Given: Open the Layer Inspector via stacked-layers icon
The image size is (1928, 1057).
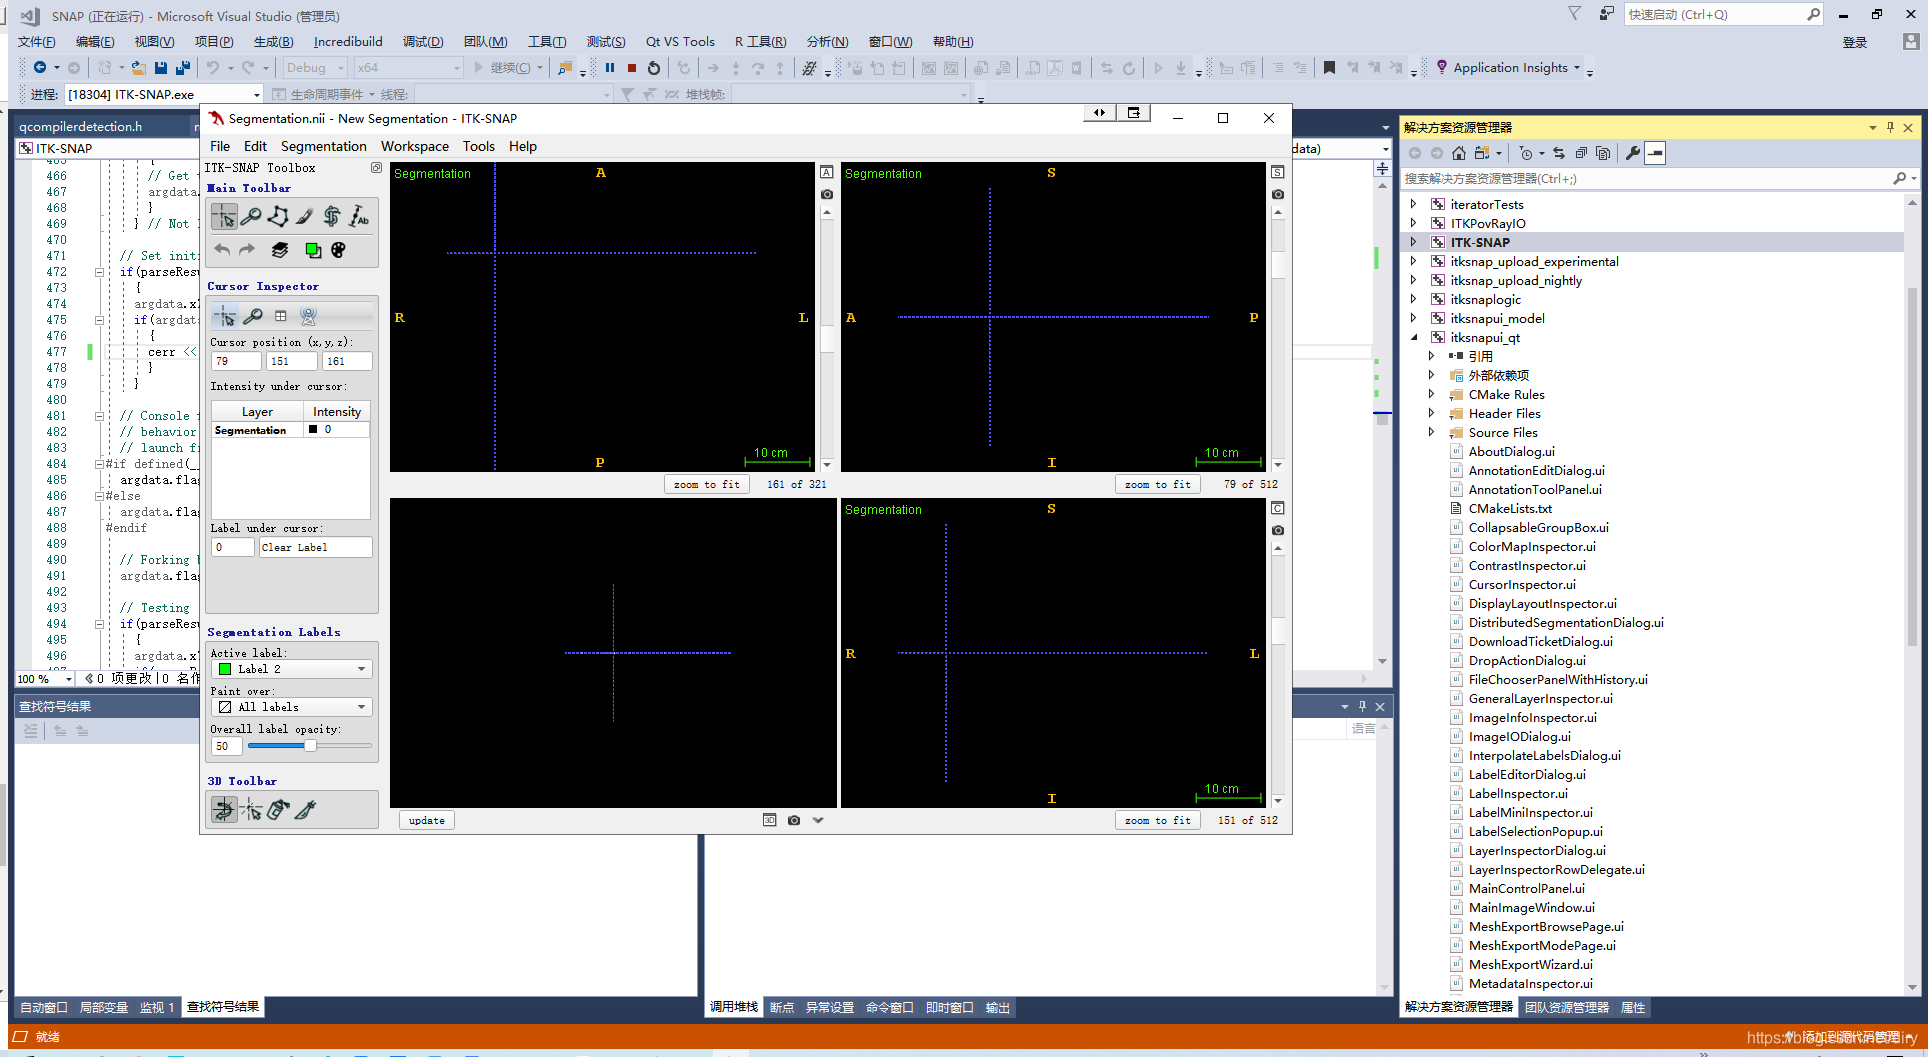Looking at the screenshot, I should click(280, 250).
